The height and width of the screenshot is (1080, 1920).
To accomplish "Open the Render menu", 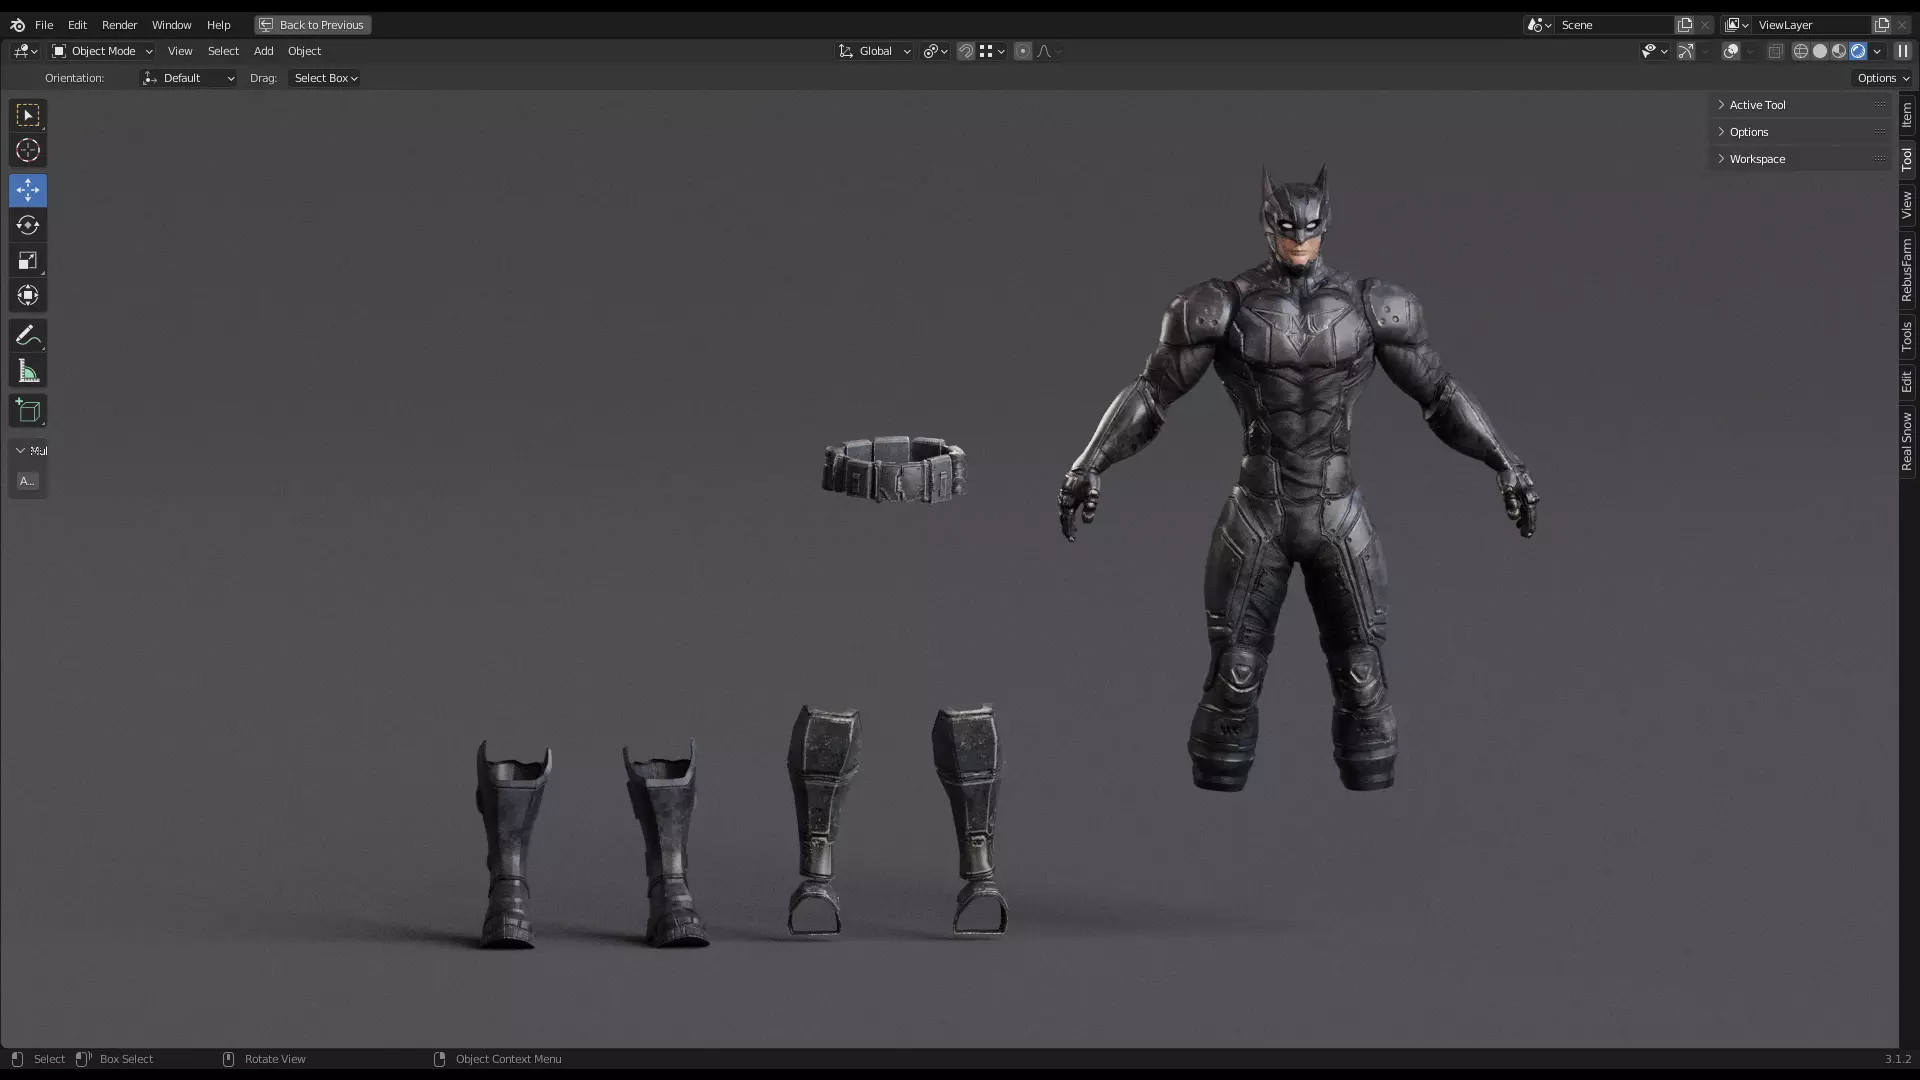I will [x=119, y=25].
